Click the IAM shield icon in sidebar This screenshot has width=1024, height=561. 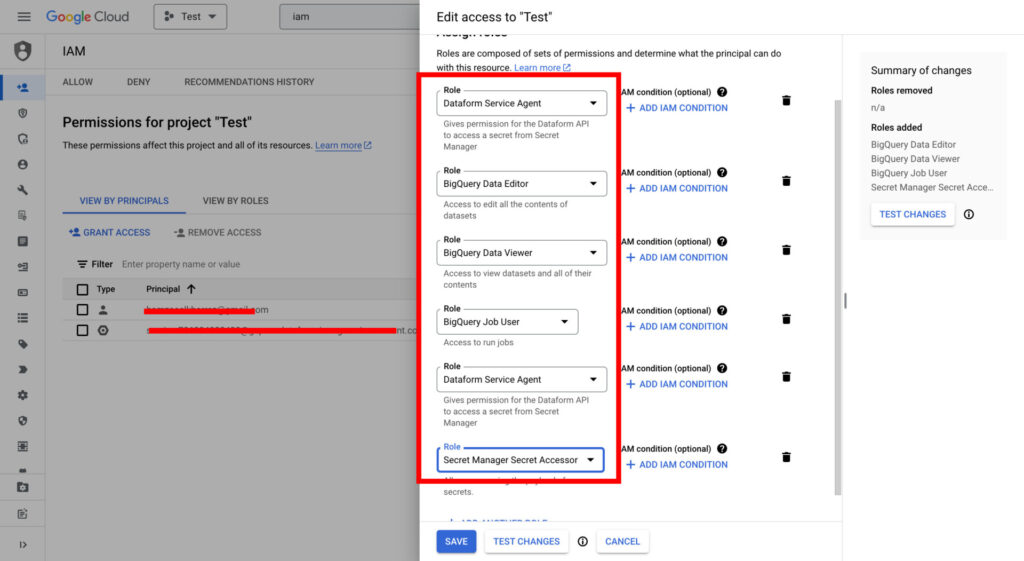click(23, 51)
